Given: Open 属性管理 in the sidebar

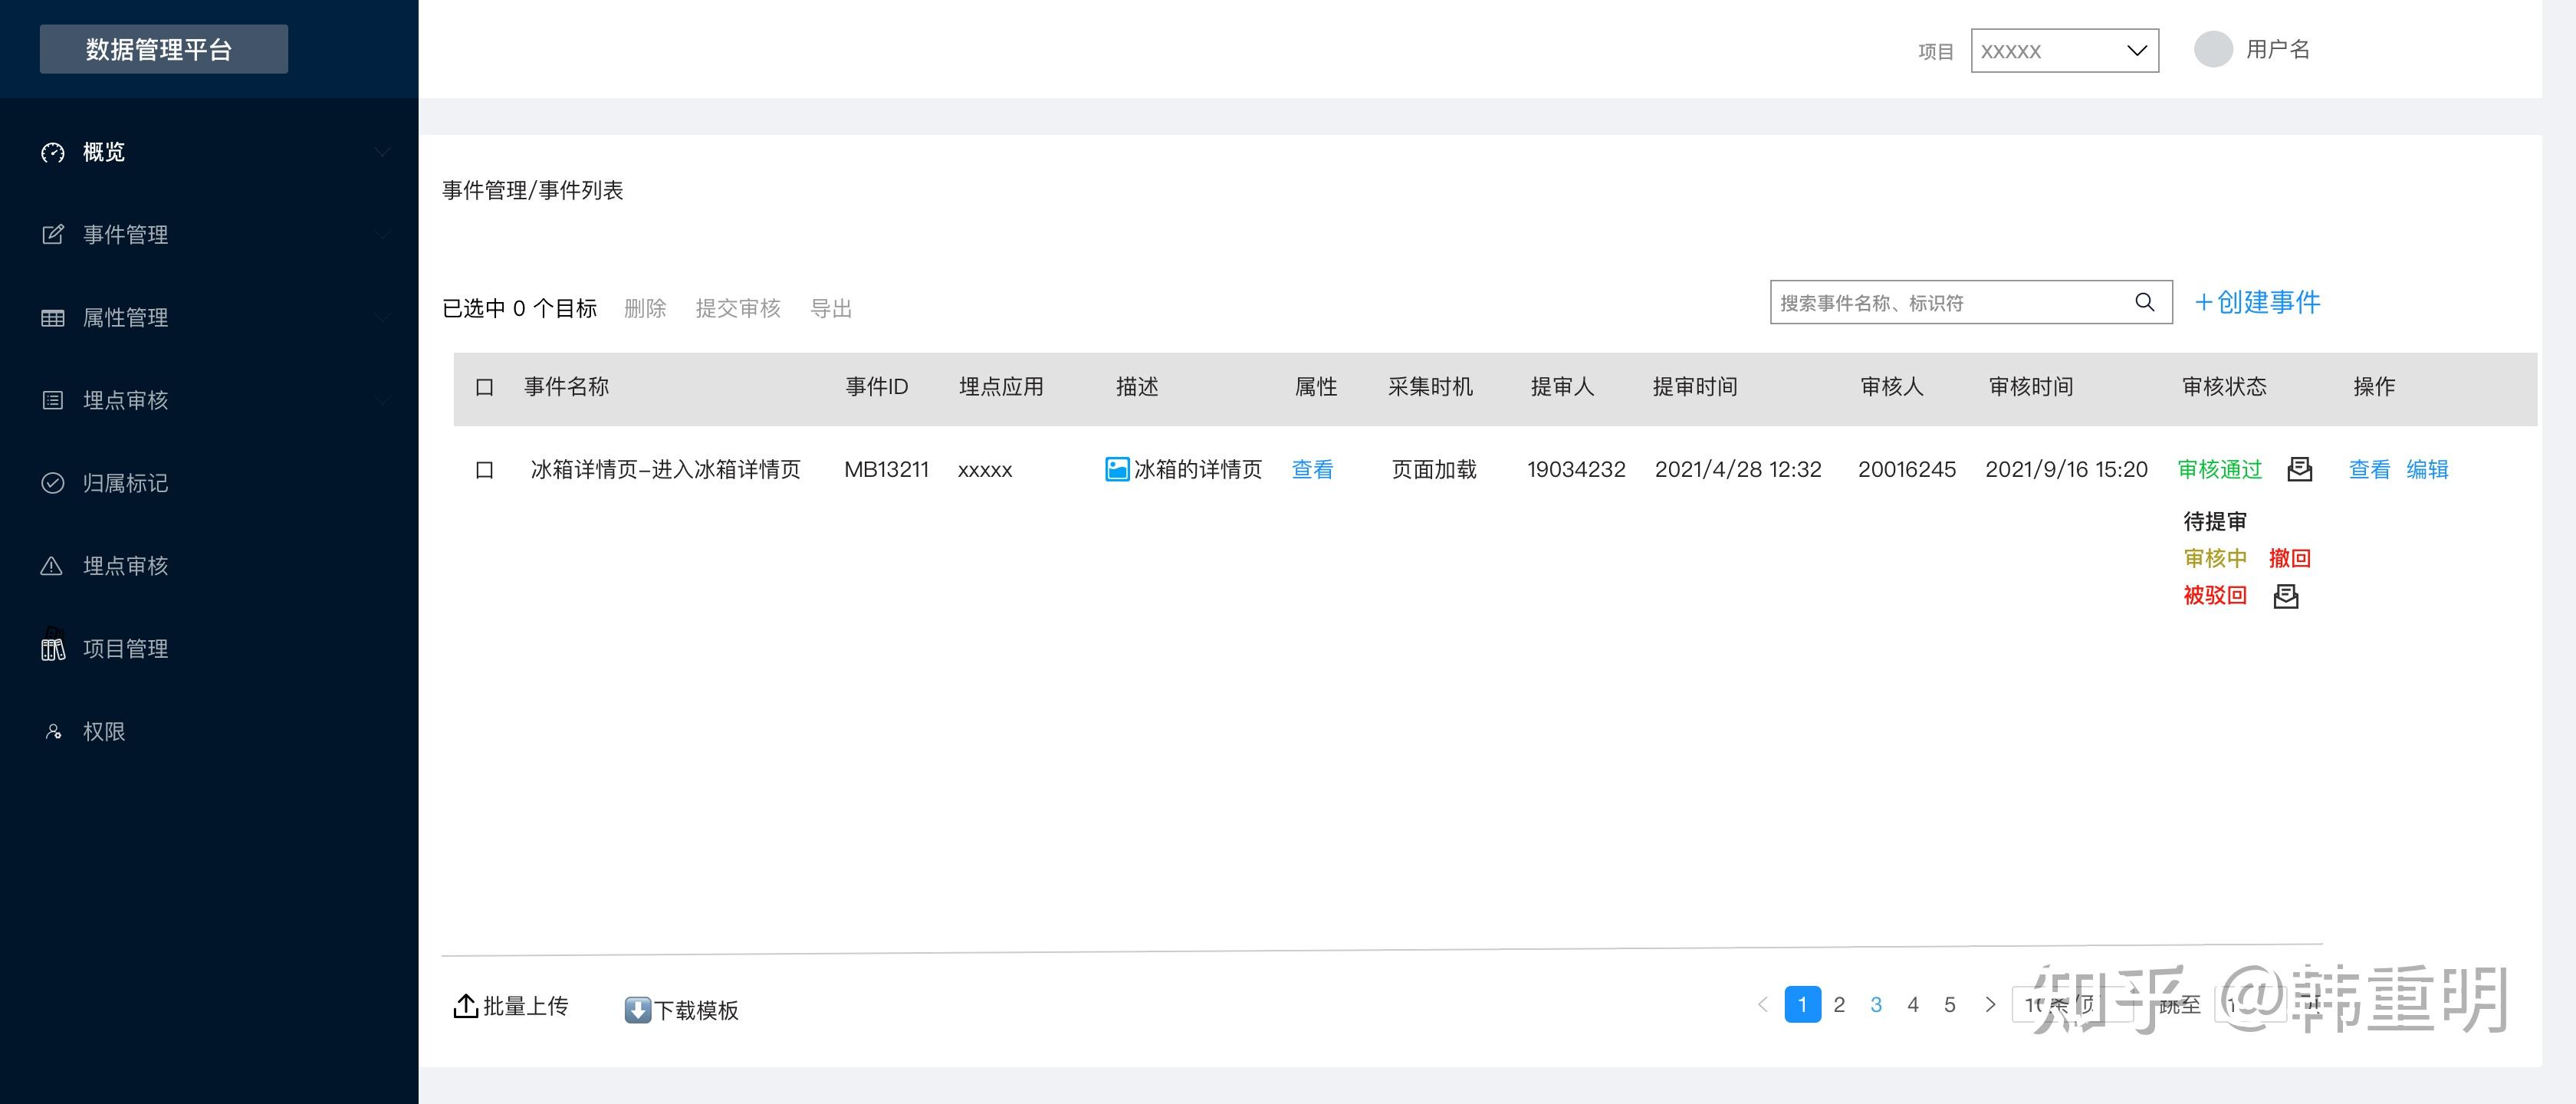Looking at the screenshot, I should point(125,318).
